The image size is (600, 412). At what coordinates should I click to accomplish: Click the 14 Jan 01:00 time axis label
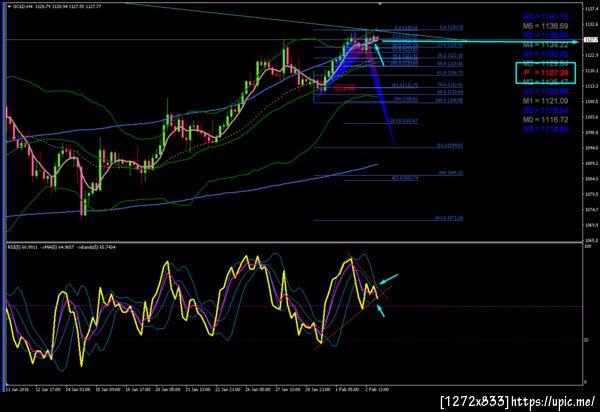coord(78,389)
